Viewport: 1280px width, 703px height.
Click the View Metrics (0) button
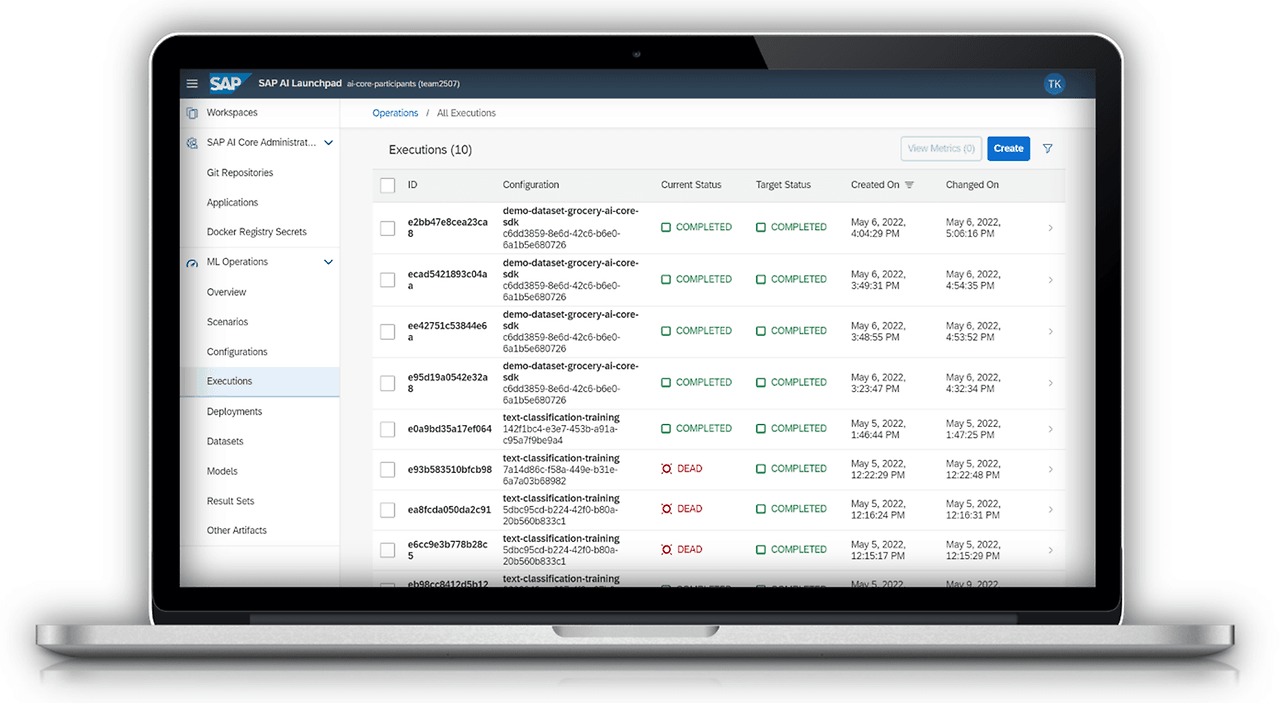[941, 149]
